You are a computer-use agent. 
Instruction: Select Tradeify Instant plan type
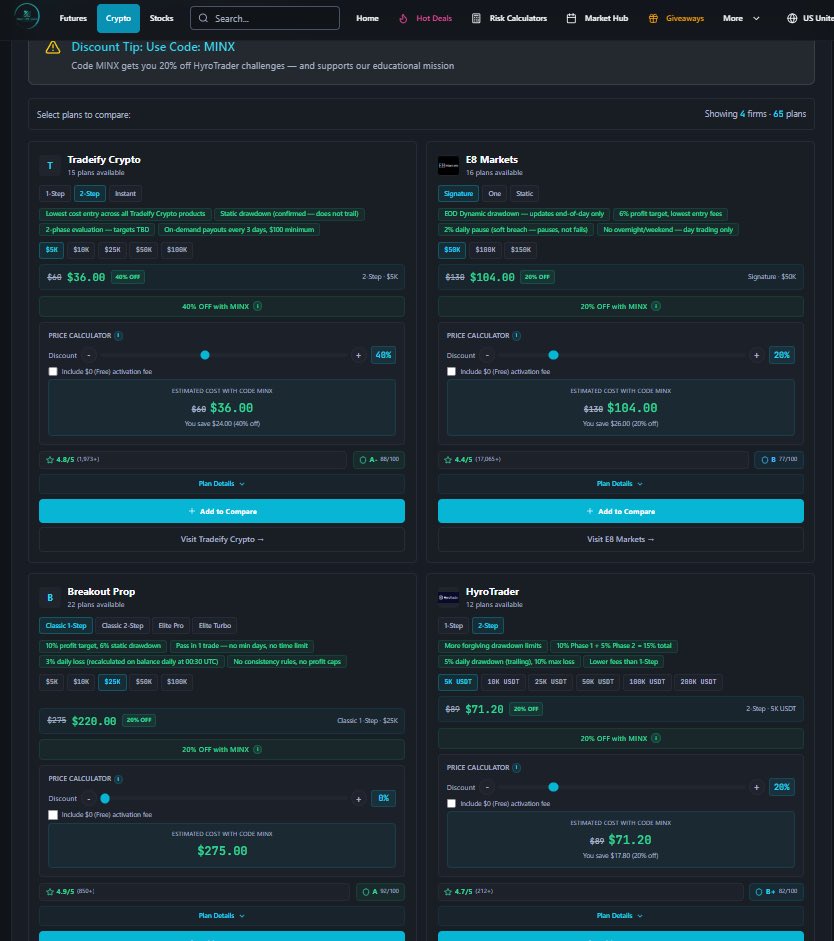point(125,194)
